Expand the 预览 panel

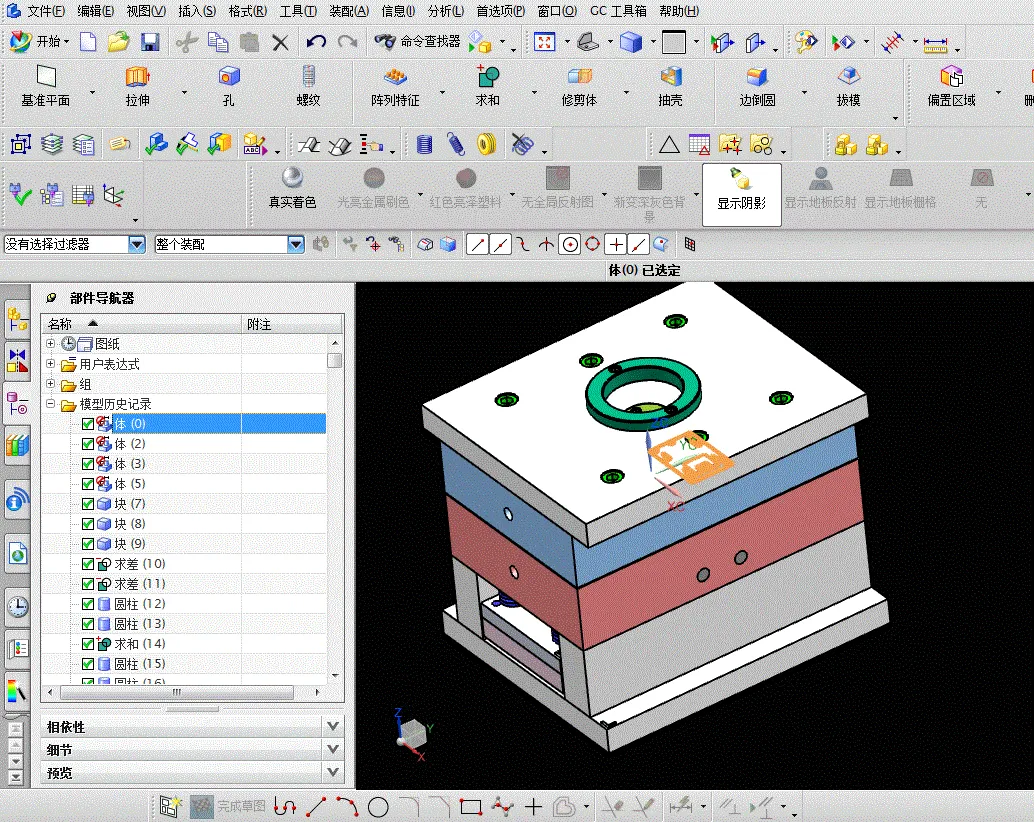pyautogui.click(x=333, y=772)
